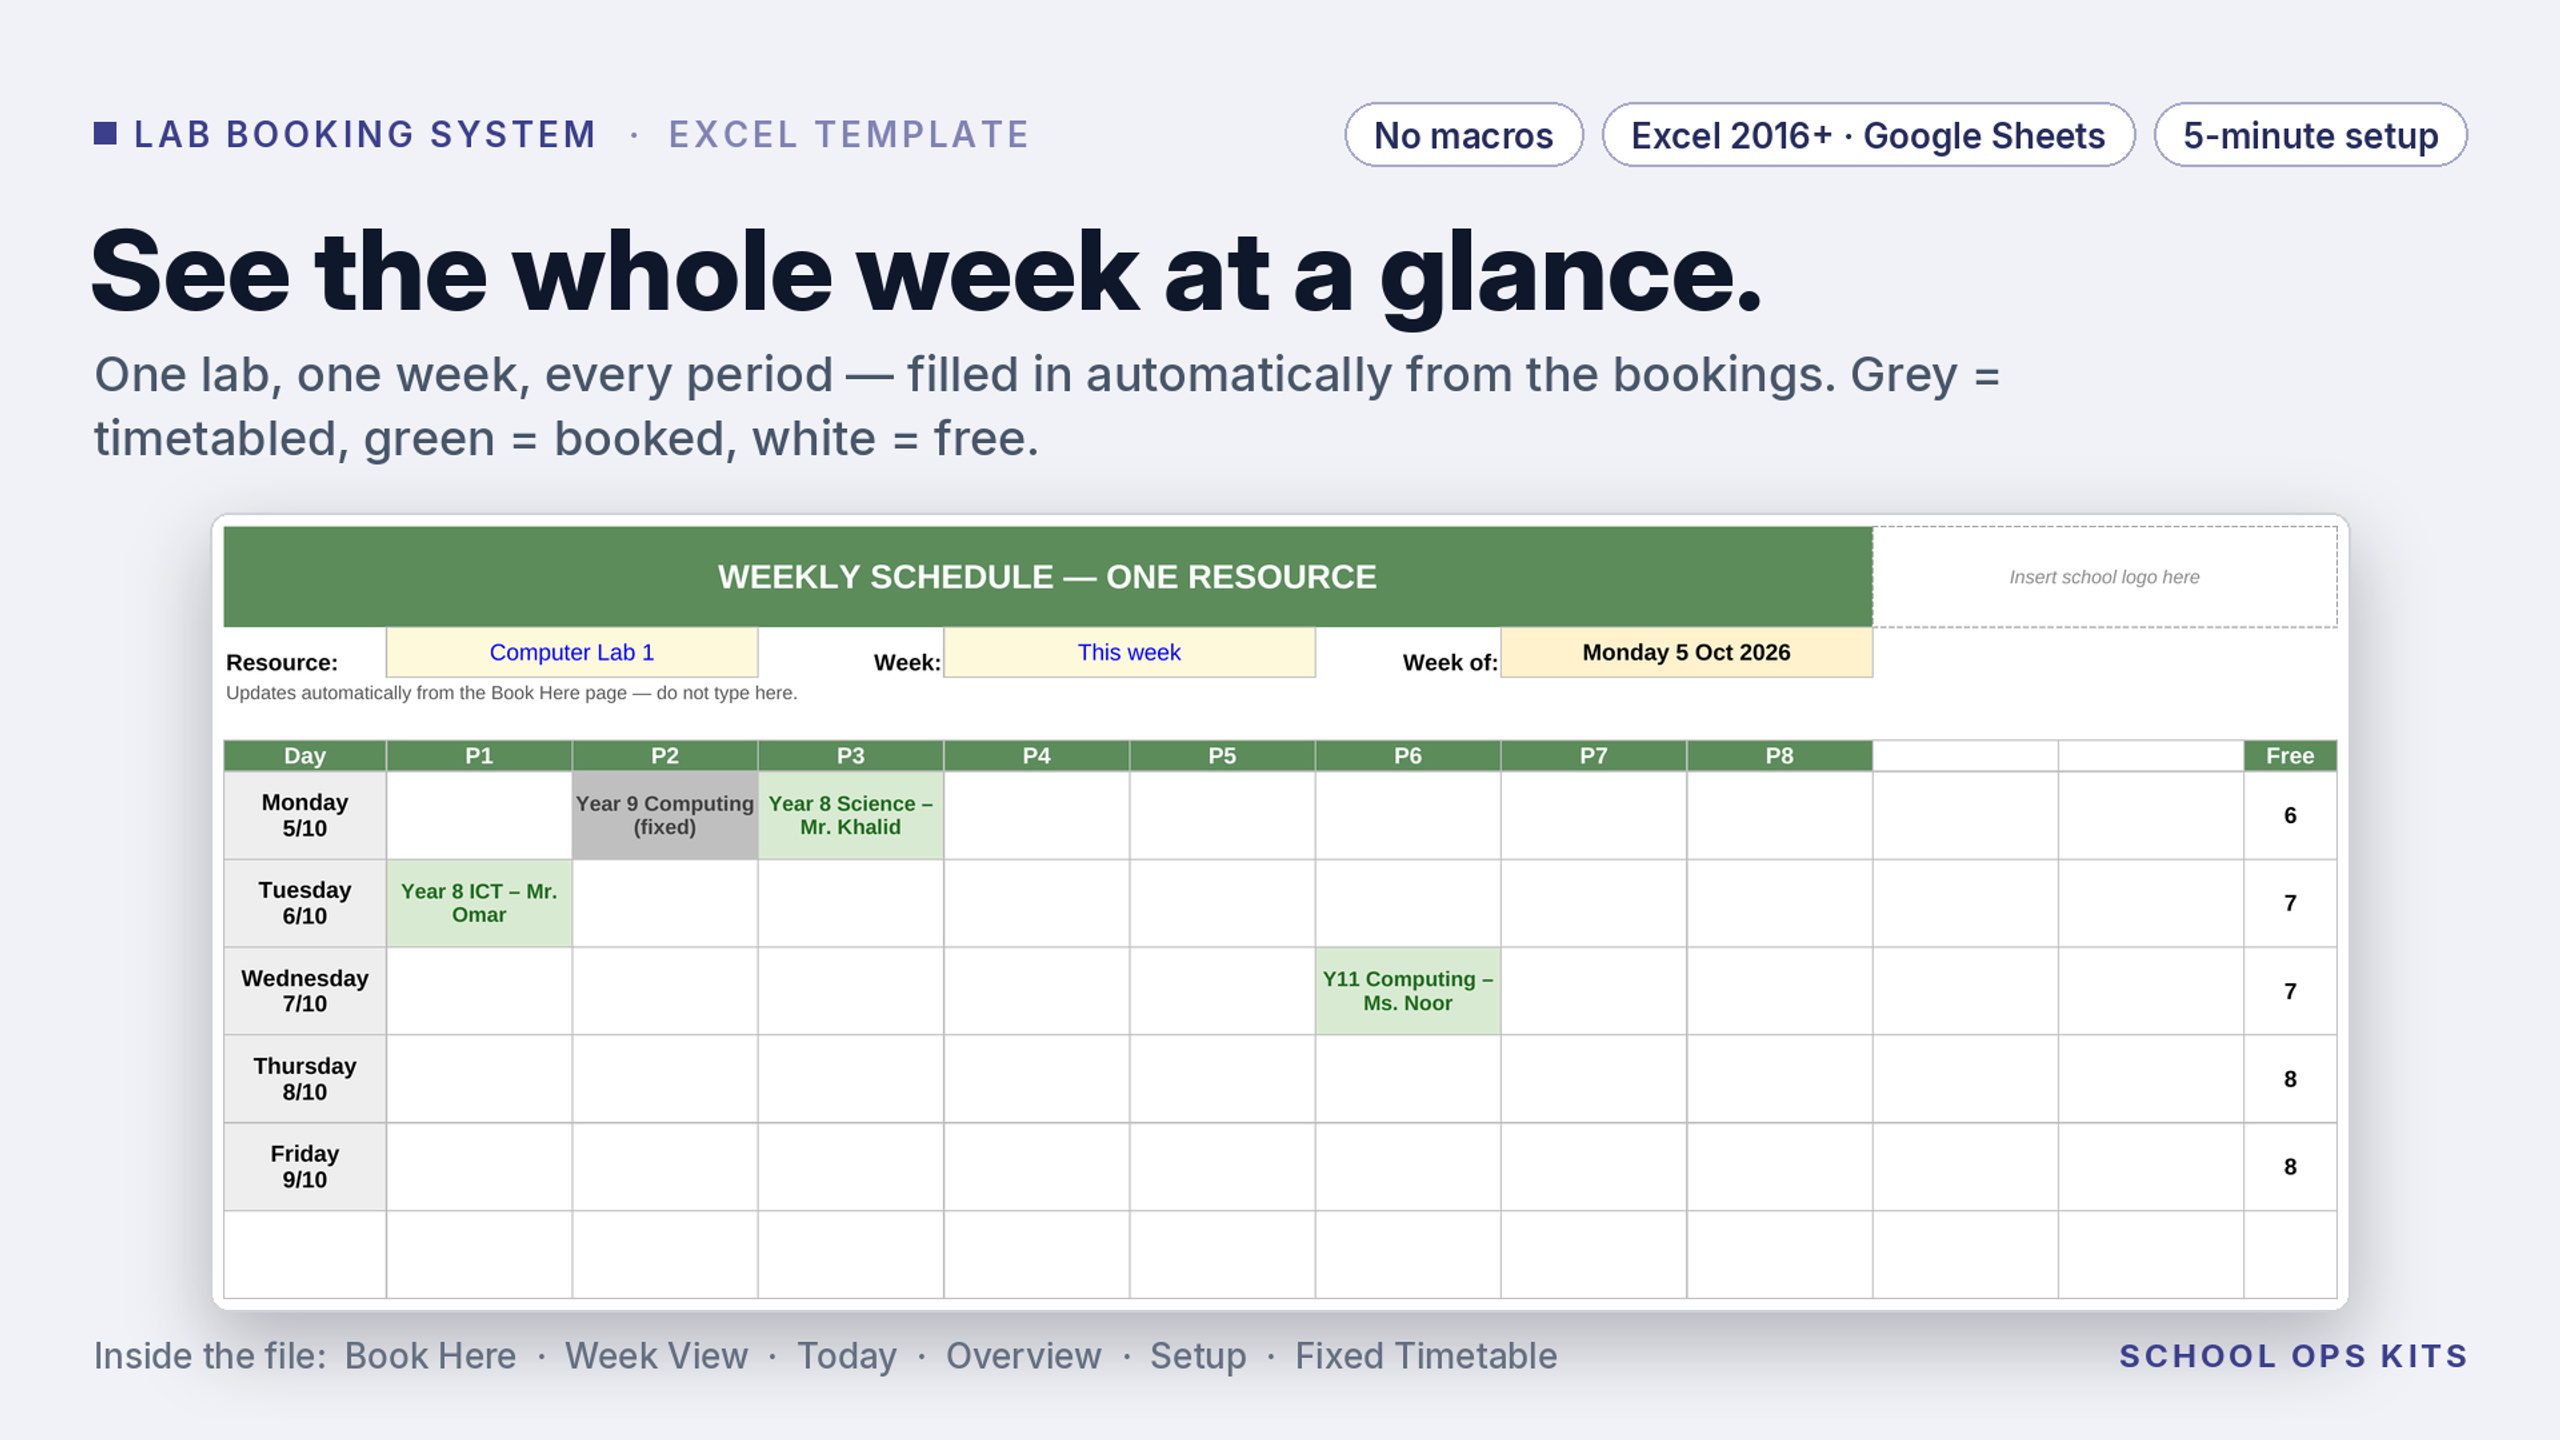Click the Free column header
2560x1440 pixels.
pyautogui.click(x=2290, y=756)
